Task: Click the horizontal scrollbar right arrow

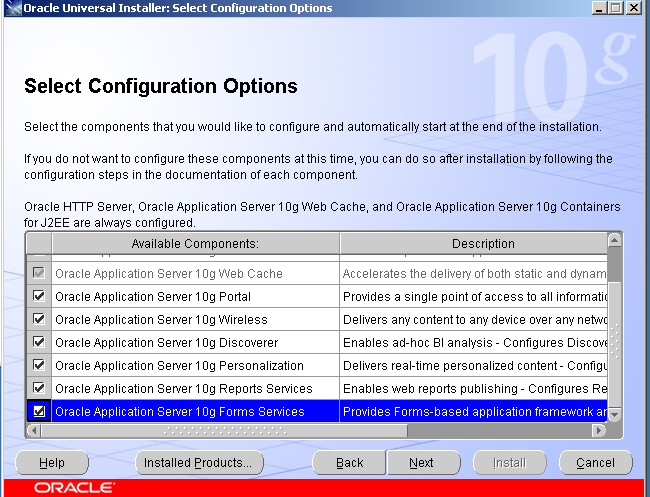Action: [x=599, y=430]
